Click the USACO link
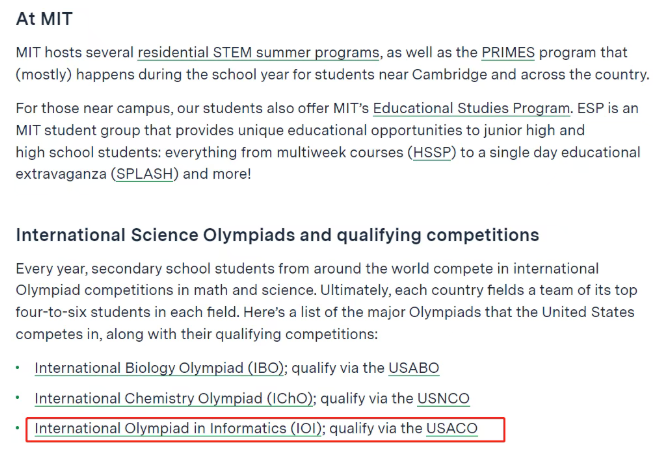 coord(452,429)
